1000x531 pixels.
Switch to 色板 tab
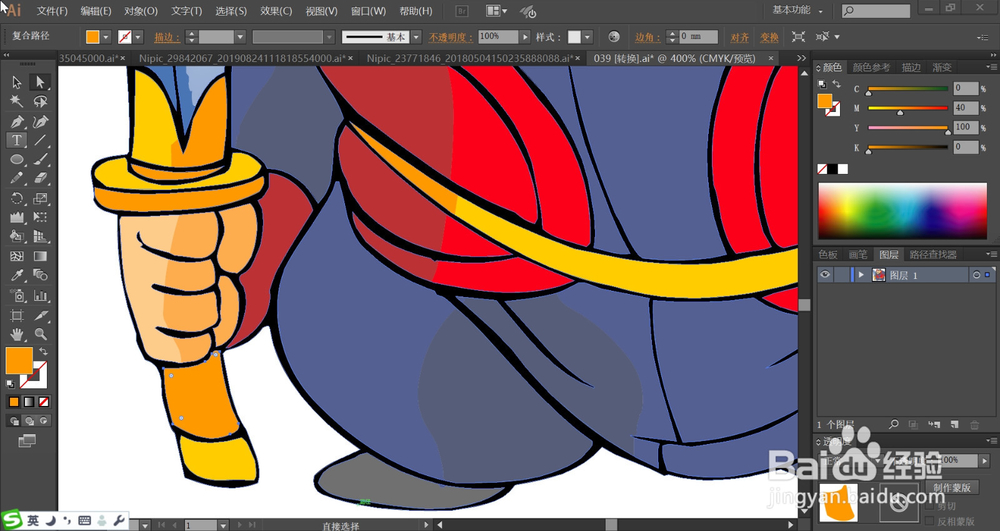tap(828, 254)
